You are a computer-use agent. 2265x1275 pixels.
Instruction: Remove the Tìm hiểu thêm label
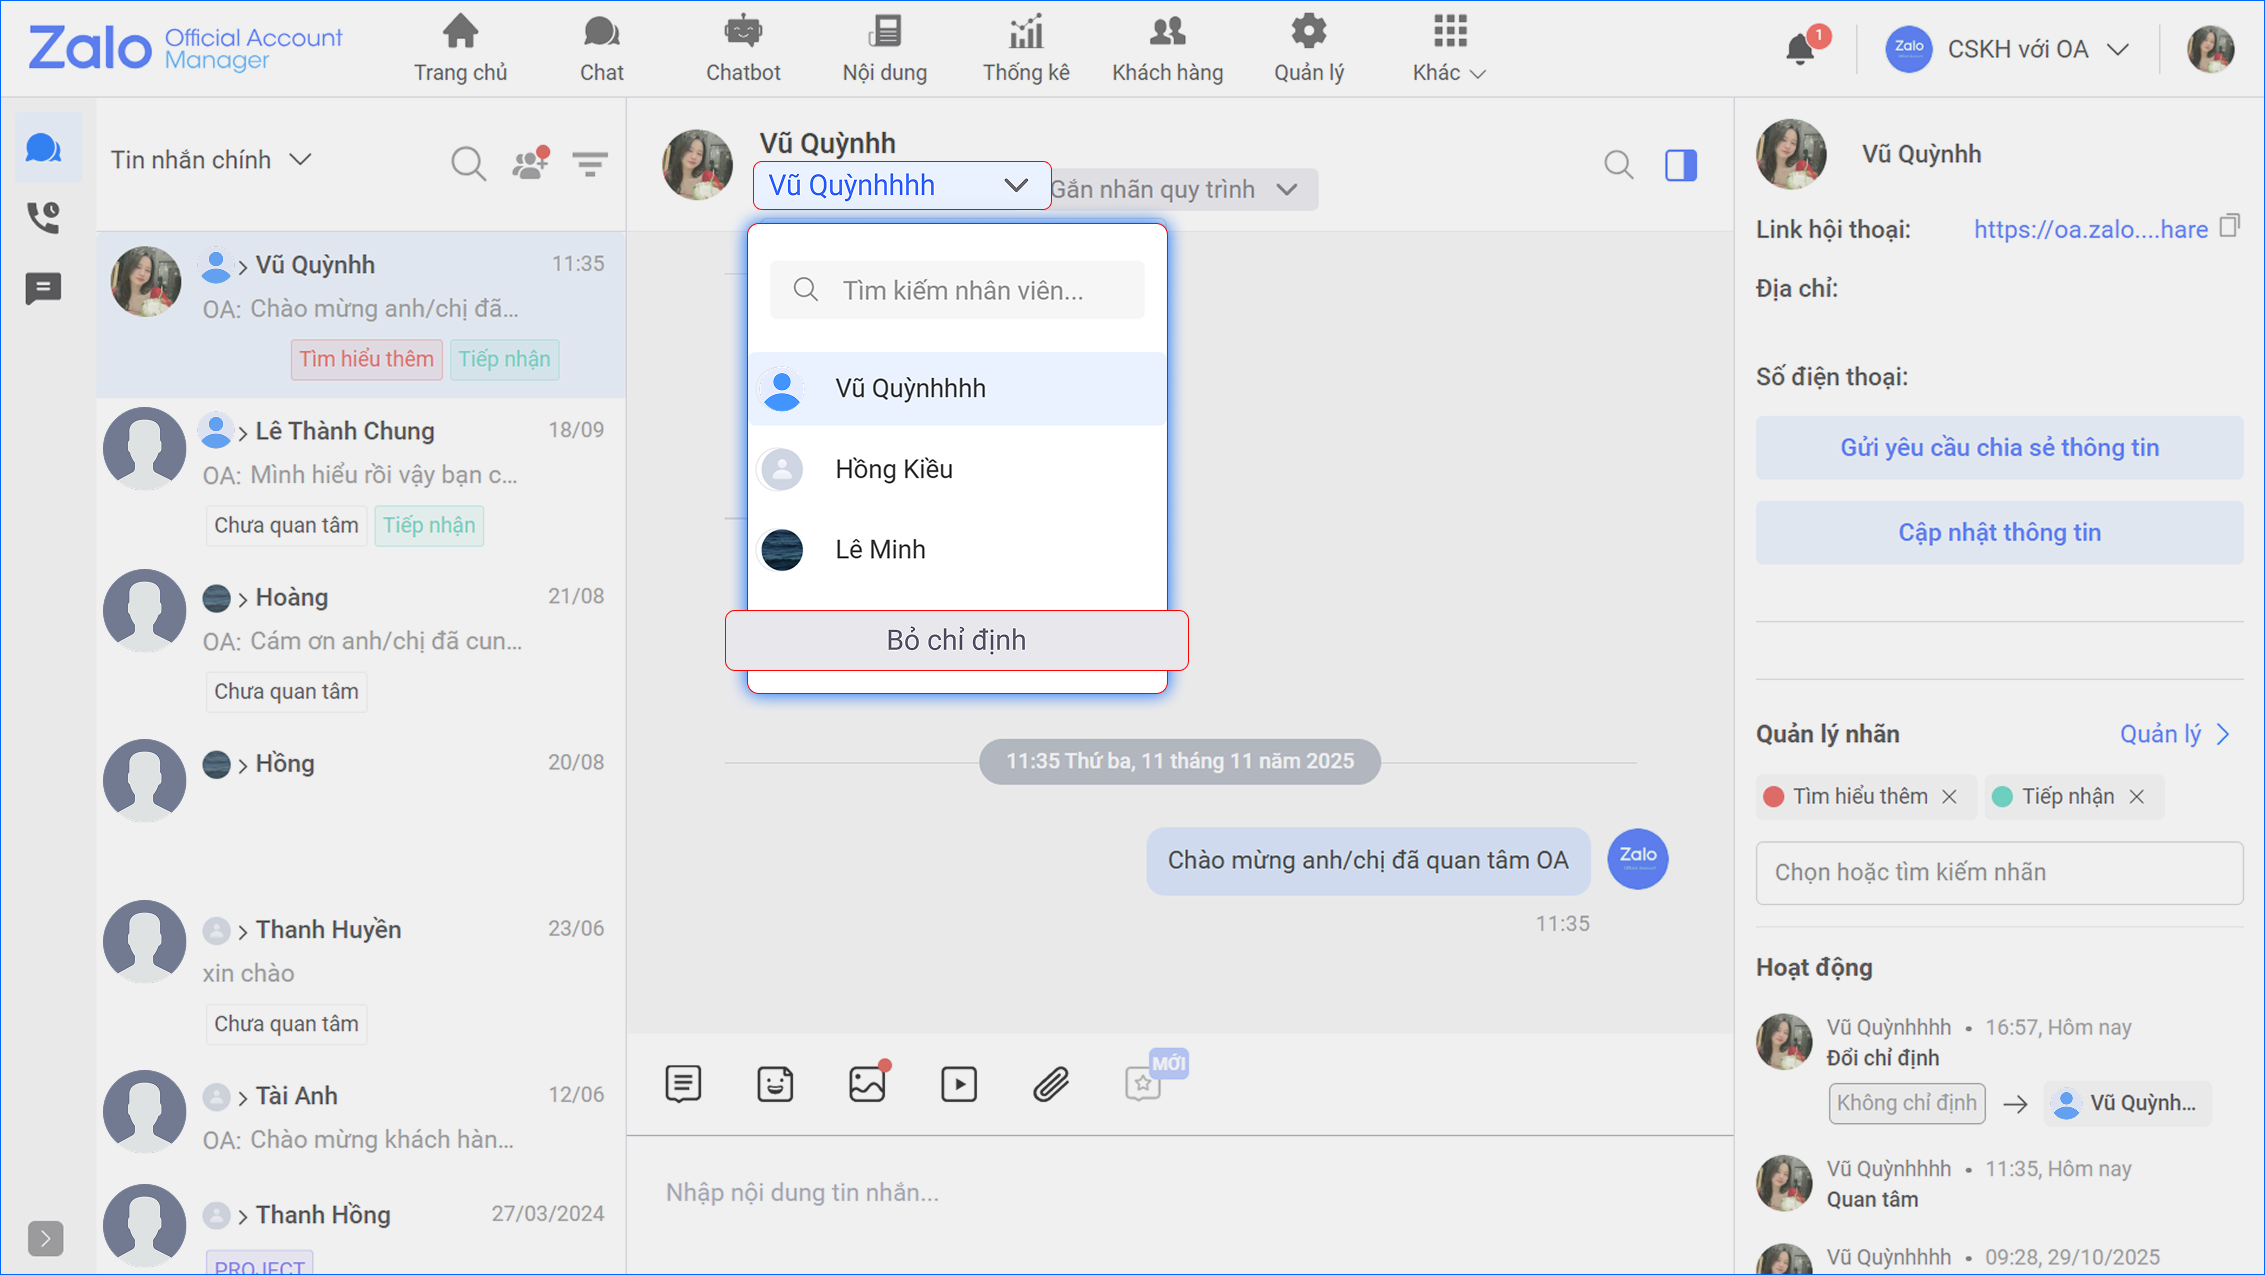(1949, 797)
